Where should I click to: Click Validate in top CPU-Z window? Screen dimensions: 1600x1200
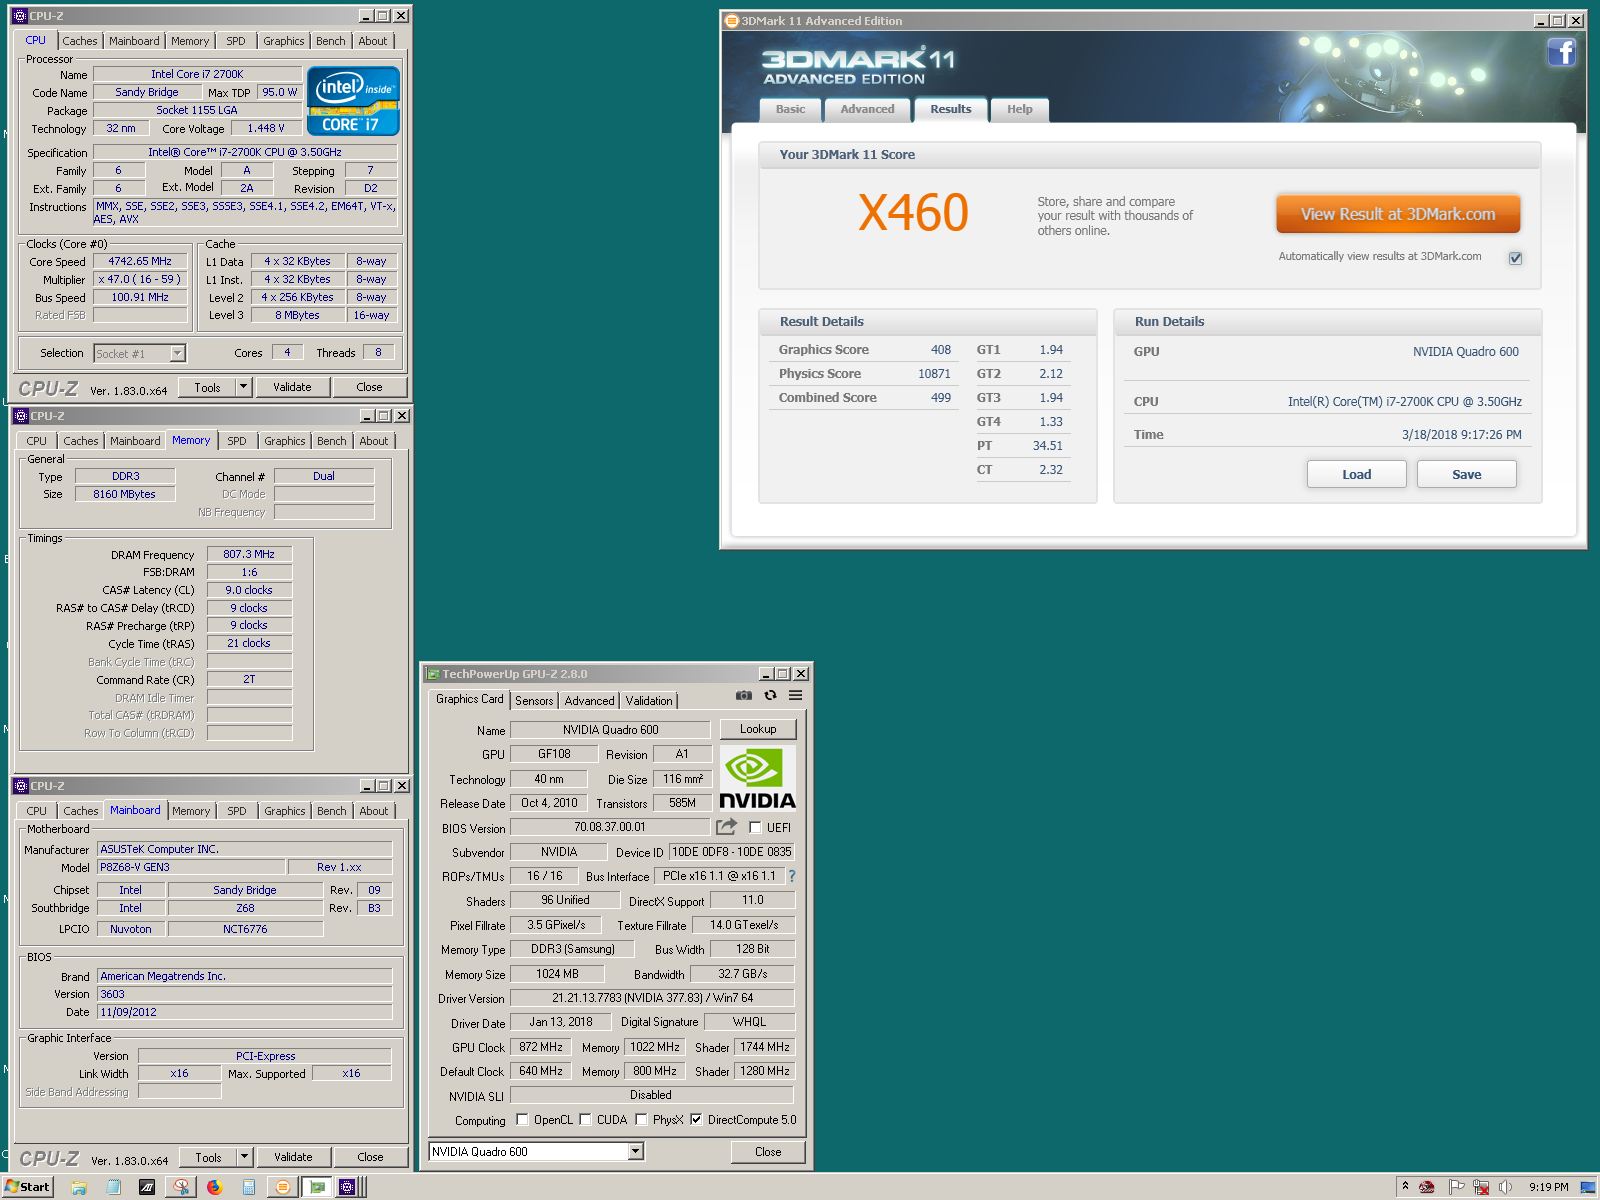pyautogui.click(x=292, y=387)
